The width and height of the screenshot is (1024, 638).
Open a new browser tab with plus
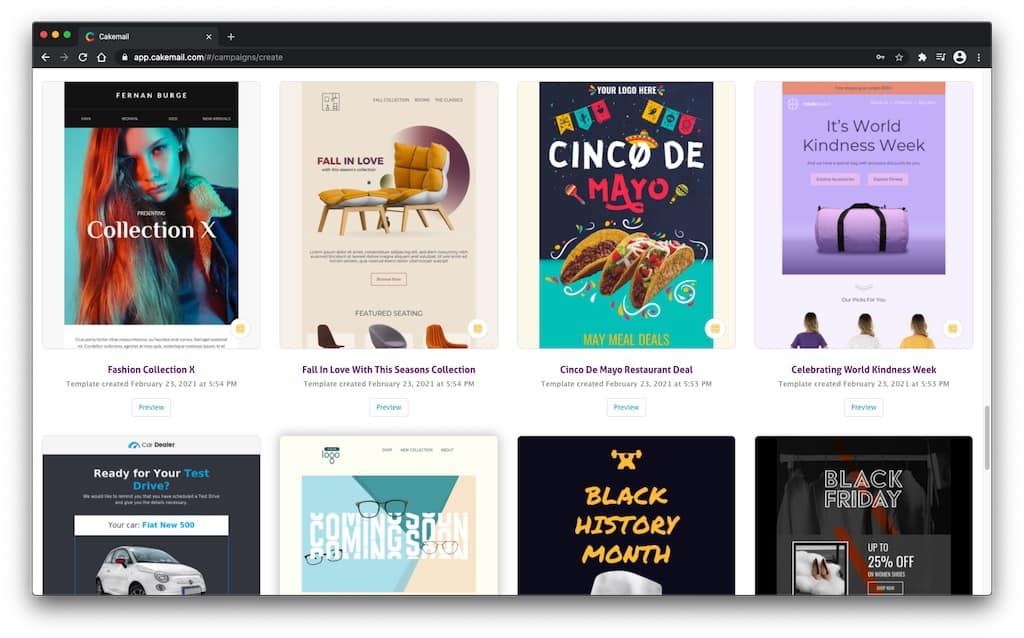(x=231, y=37)
